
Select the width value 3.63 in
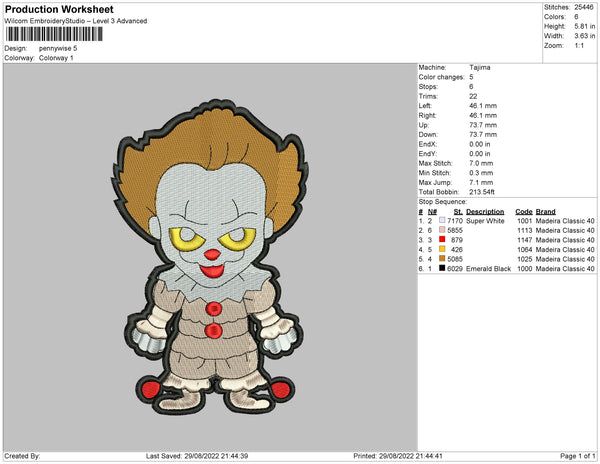[x=584, y=36]
